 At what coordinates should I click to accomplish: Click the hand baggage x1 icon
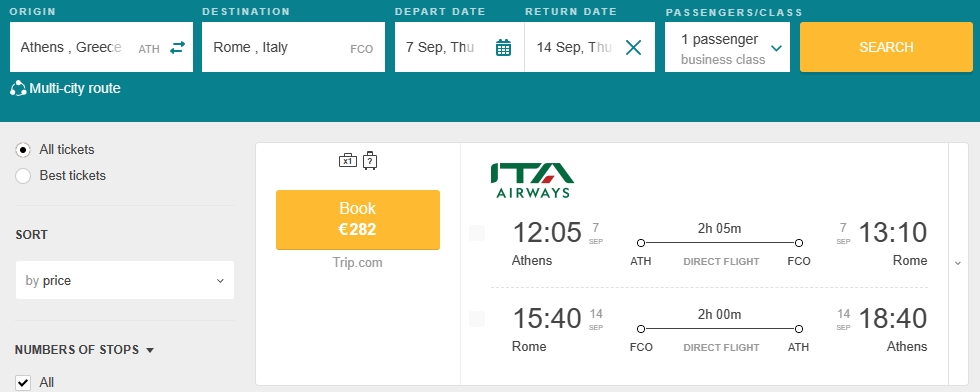tap(348, 161)
